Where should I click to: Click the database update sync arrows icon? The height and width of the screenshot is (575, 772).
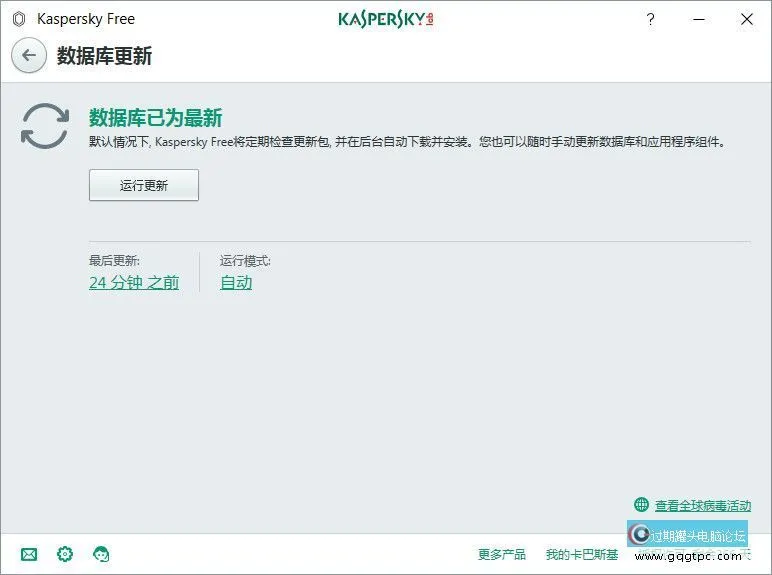click(45, 126)
